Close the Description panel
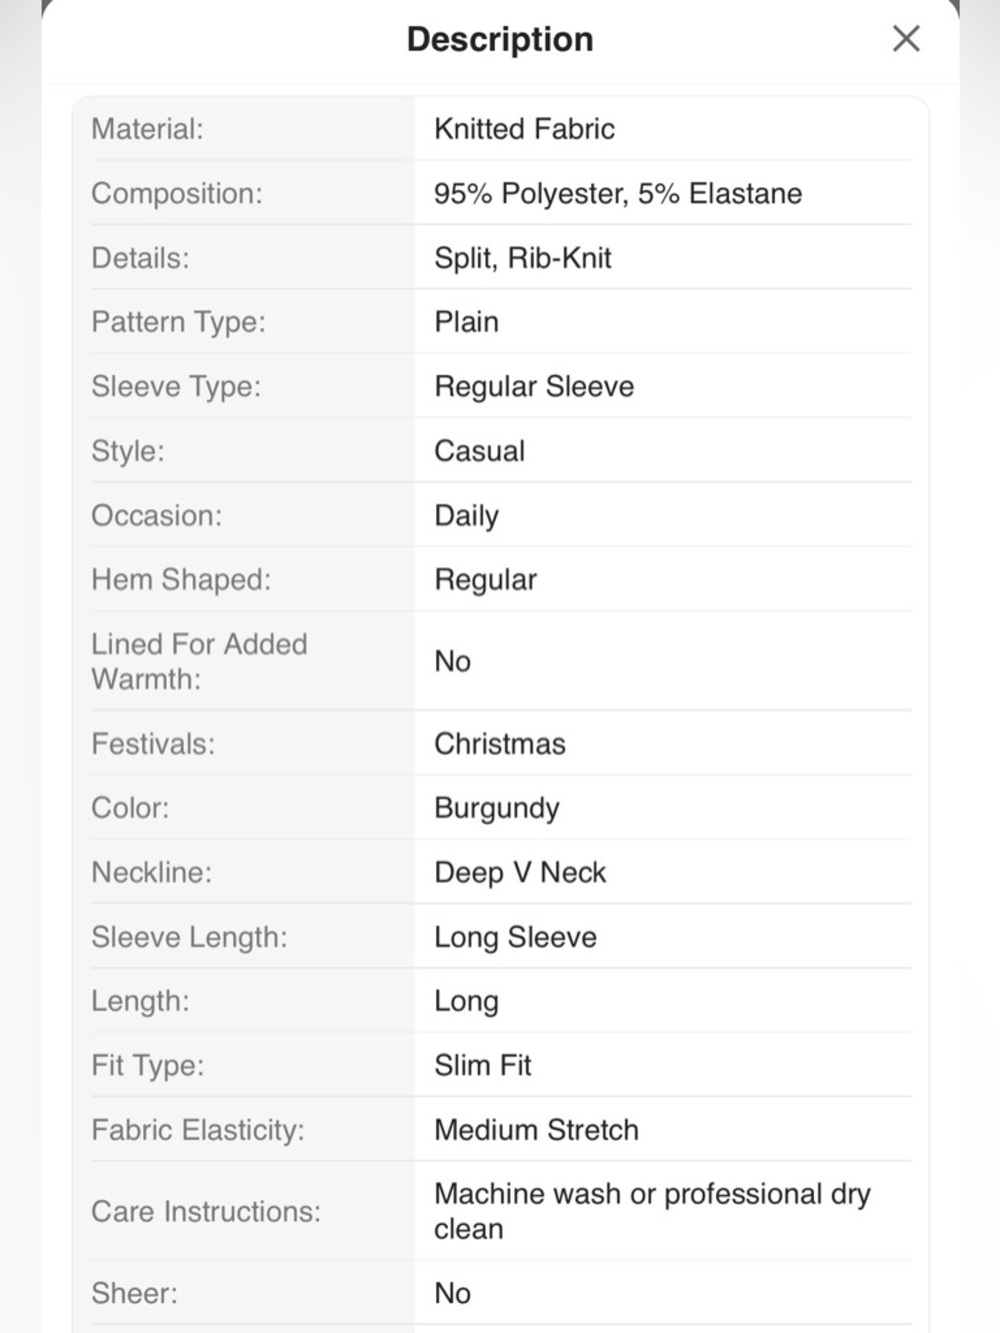Screen dimensions: 1000x1333 (x=906, y=39)
